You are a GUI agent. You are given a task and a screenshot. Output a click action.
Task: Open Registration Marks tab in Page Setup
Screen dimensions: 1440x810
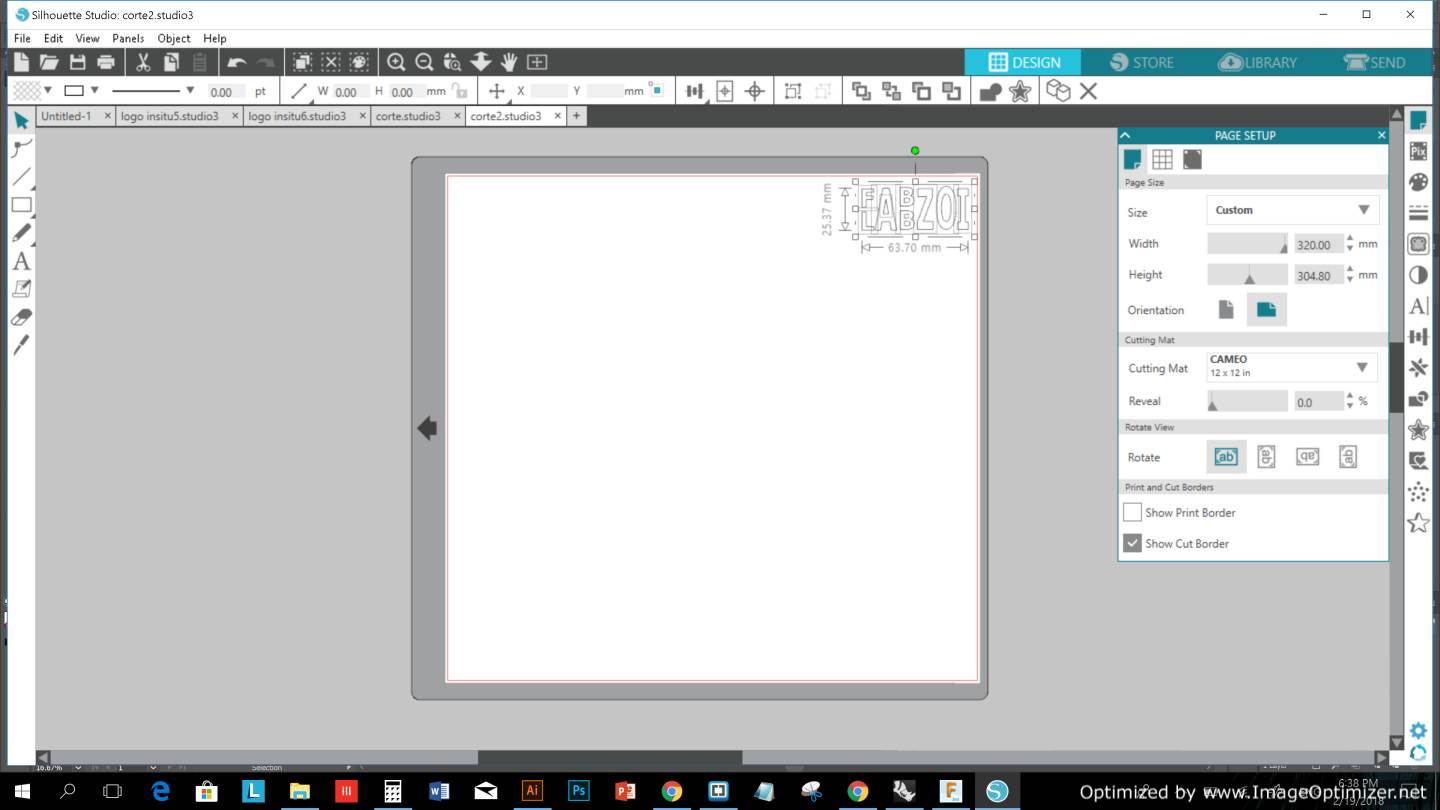point(1192,159)
